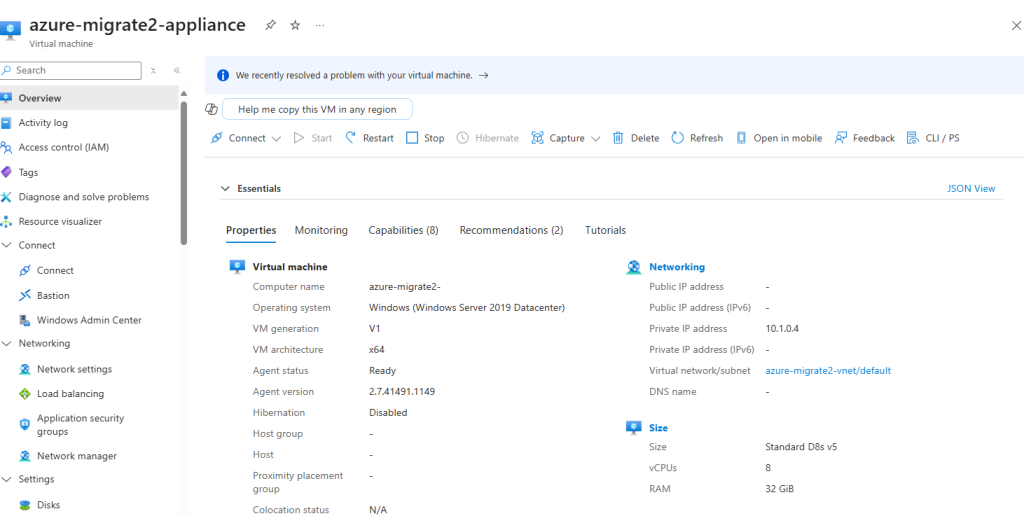Viewport: 1024px width, 516px height.
Task: Open the Recommendations (2) tab
Action: [511, 231]
